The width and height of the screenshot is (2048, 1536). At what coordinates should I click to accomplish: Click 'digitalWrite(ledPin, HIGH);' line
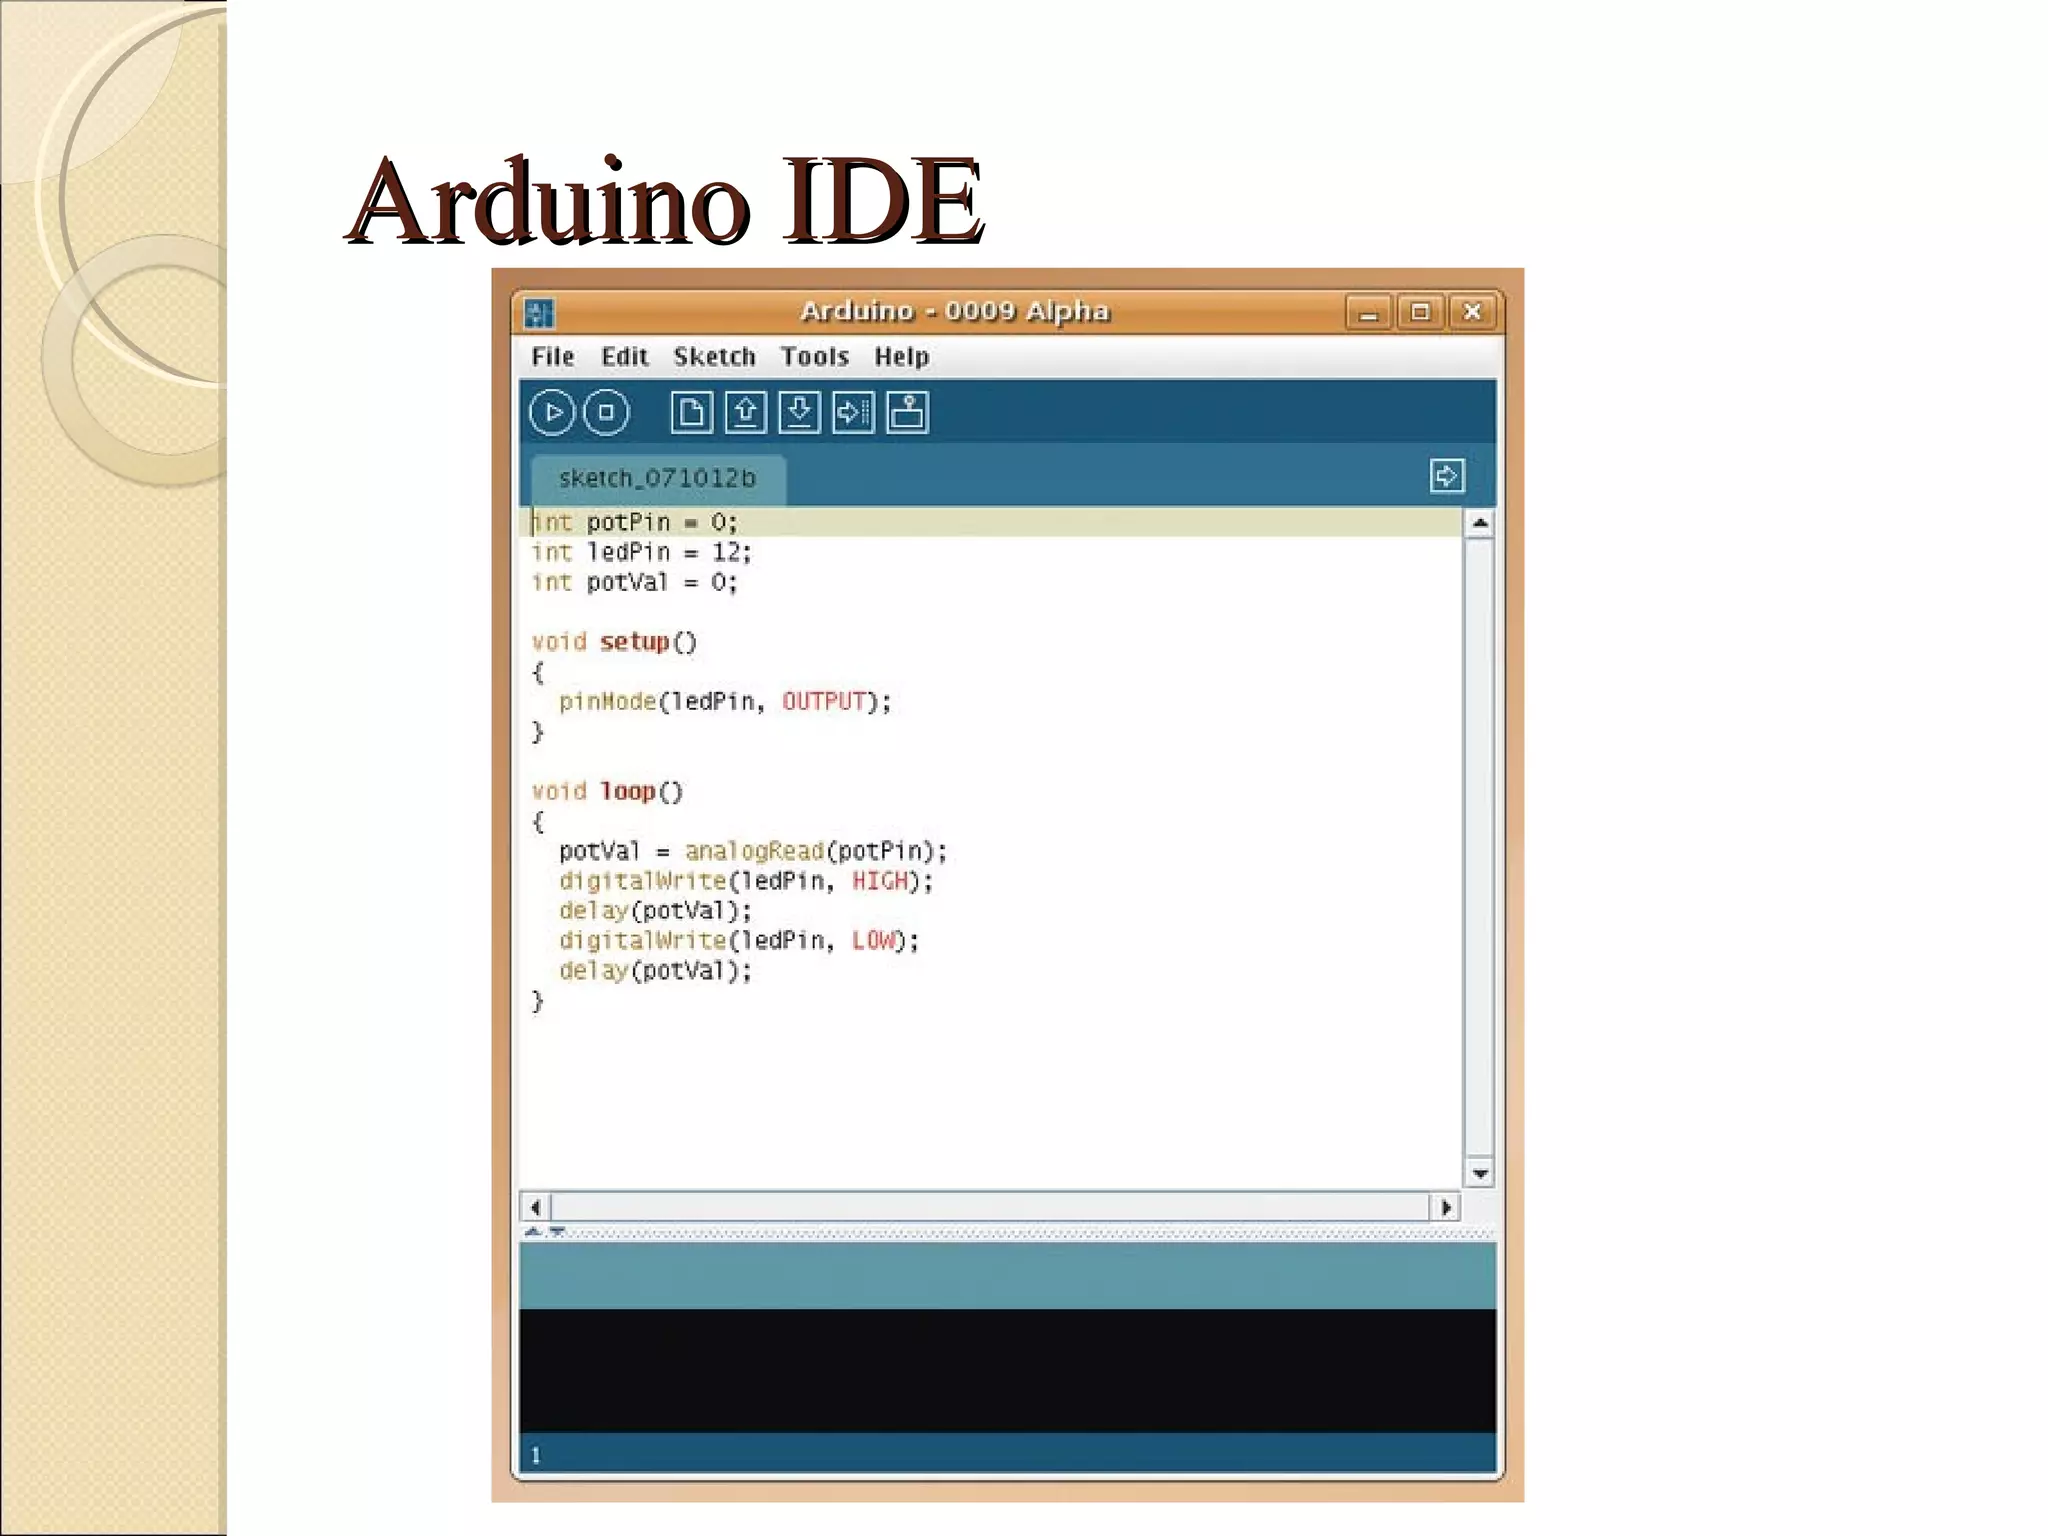tap(746, 881)
